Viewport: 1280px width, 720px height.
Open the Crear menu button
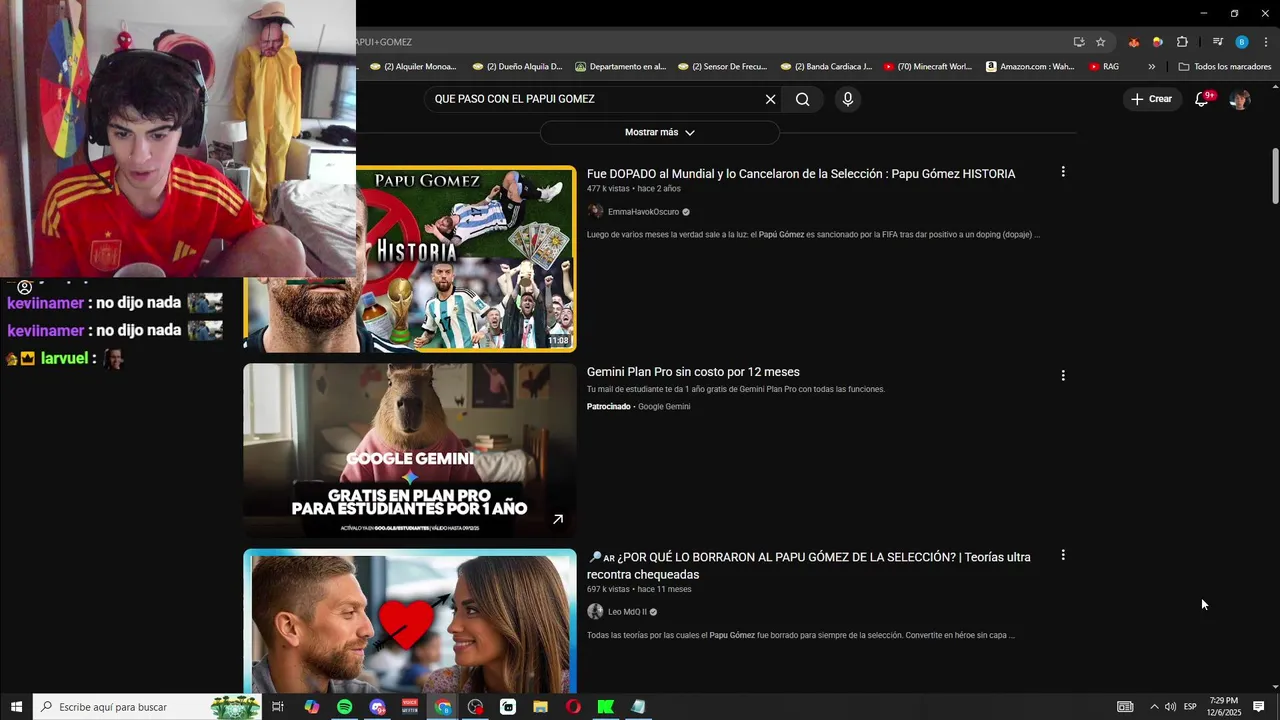click(x=1151, y=99)
